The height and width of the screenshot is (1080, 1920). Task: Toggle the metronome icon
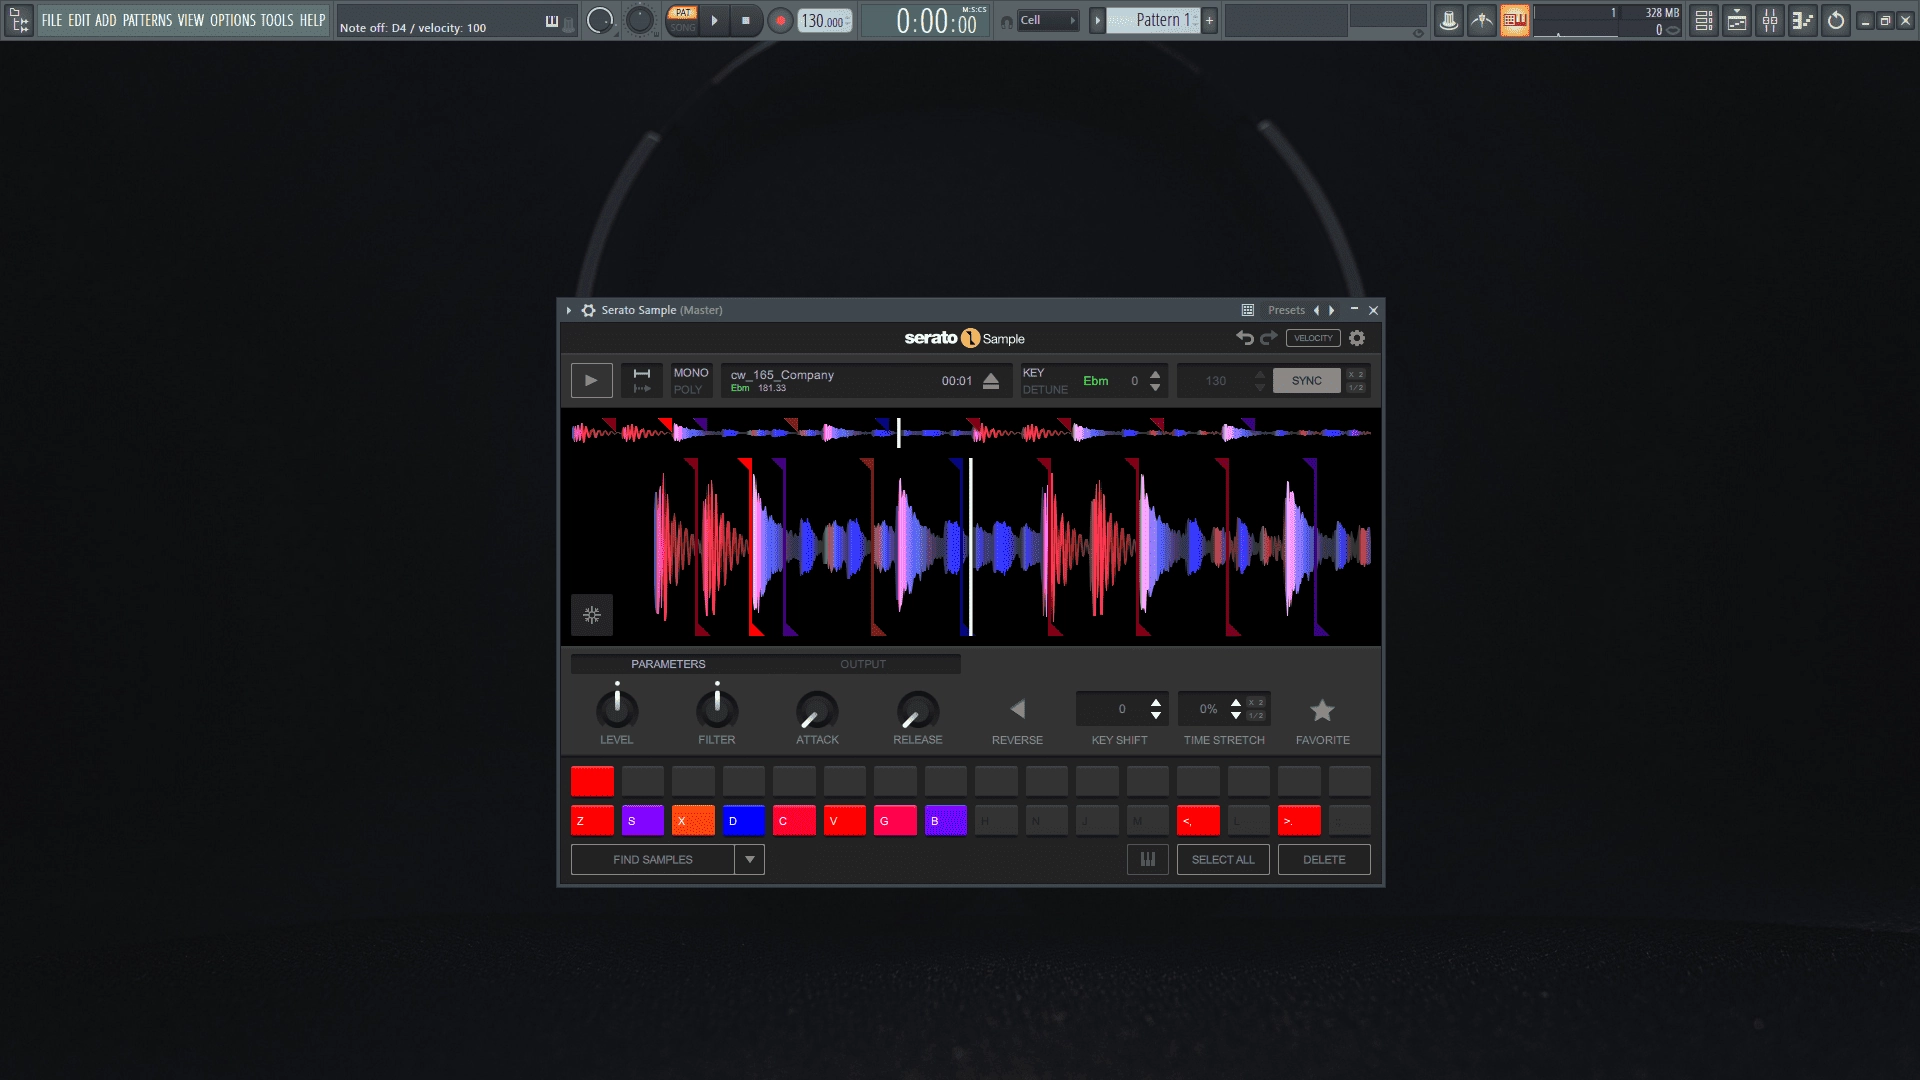(1448, 20)
